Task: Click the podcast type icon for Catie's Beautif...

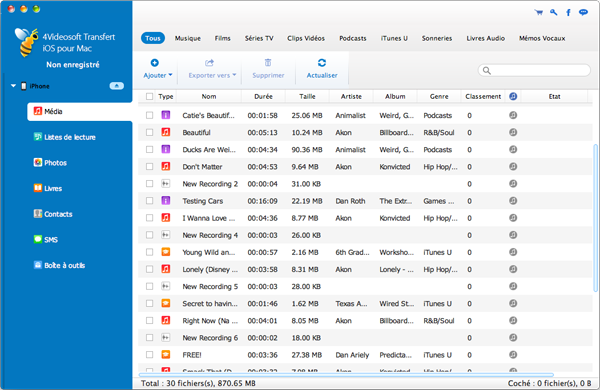Action: point(166,115)
